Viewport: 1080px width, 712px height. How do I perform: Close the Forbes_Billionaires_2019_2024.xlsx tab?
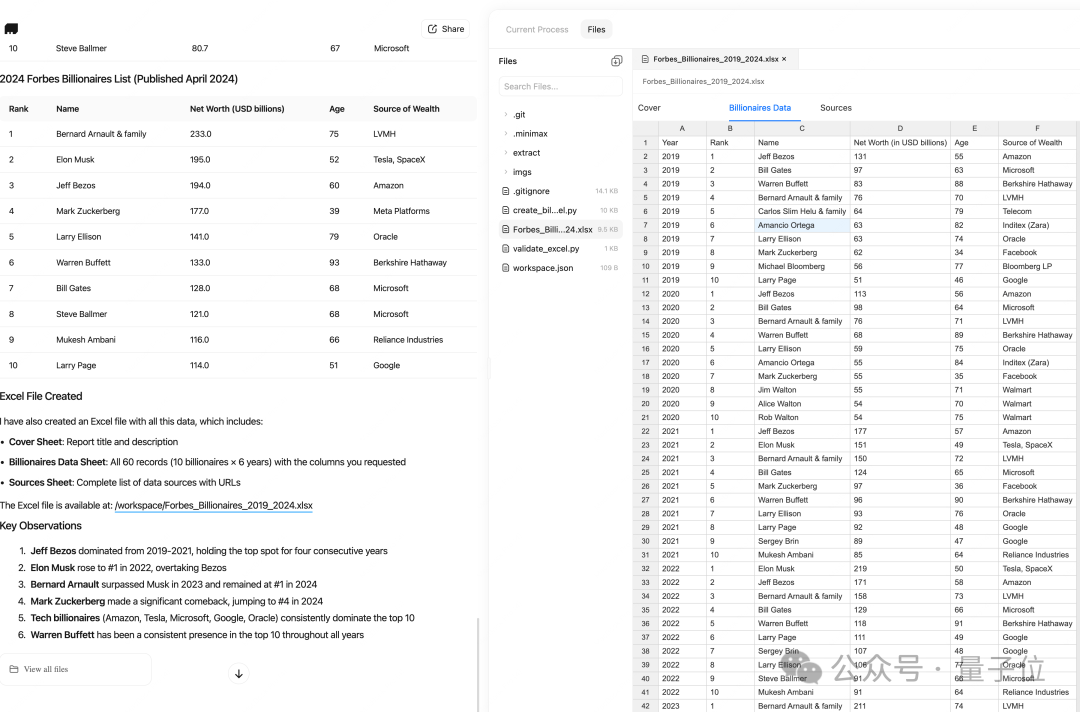pos(784,59)
